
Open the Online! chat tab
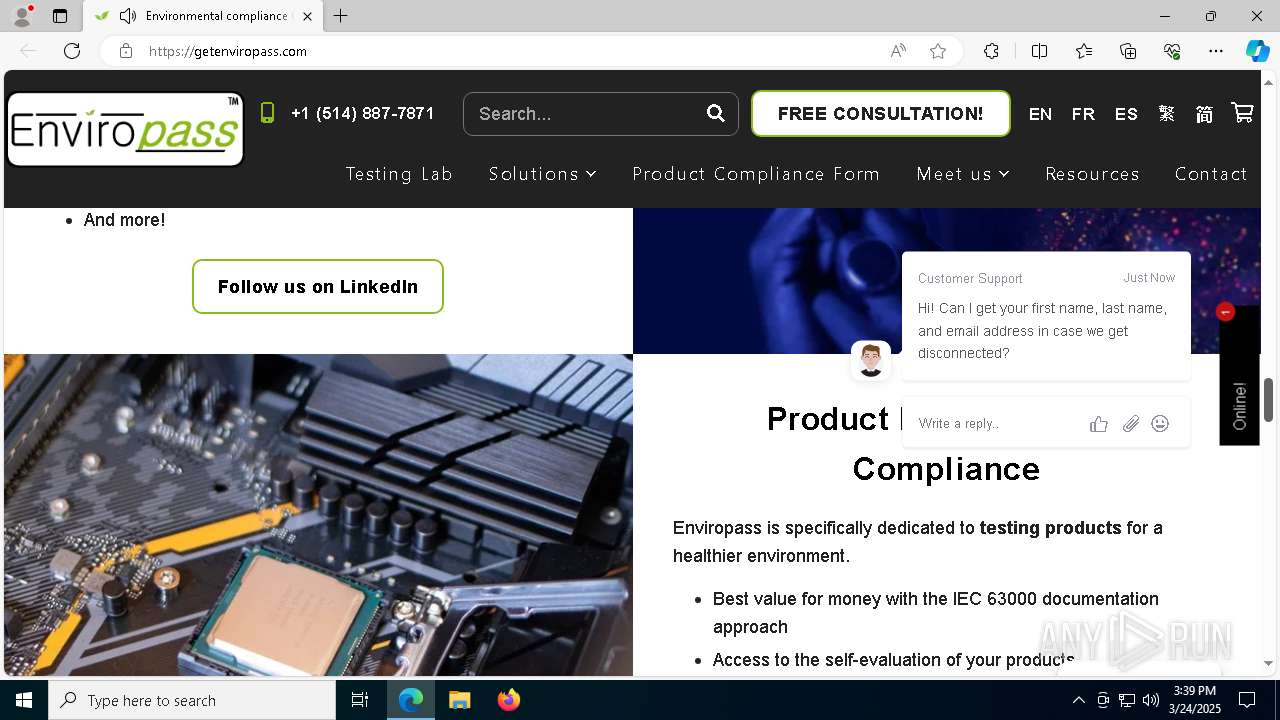click(x=1239, y=375)
